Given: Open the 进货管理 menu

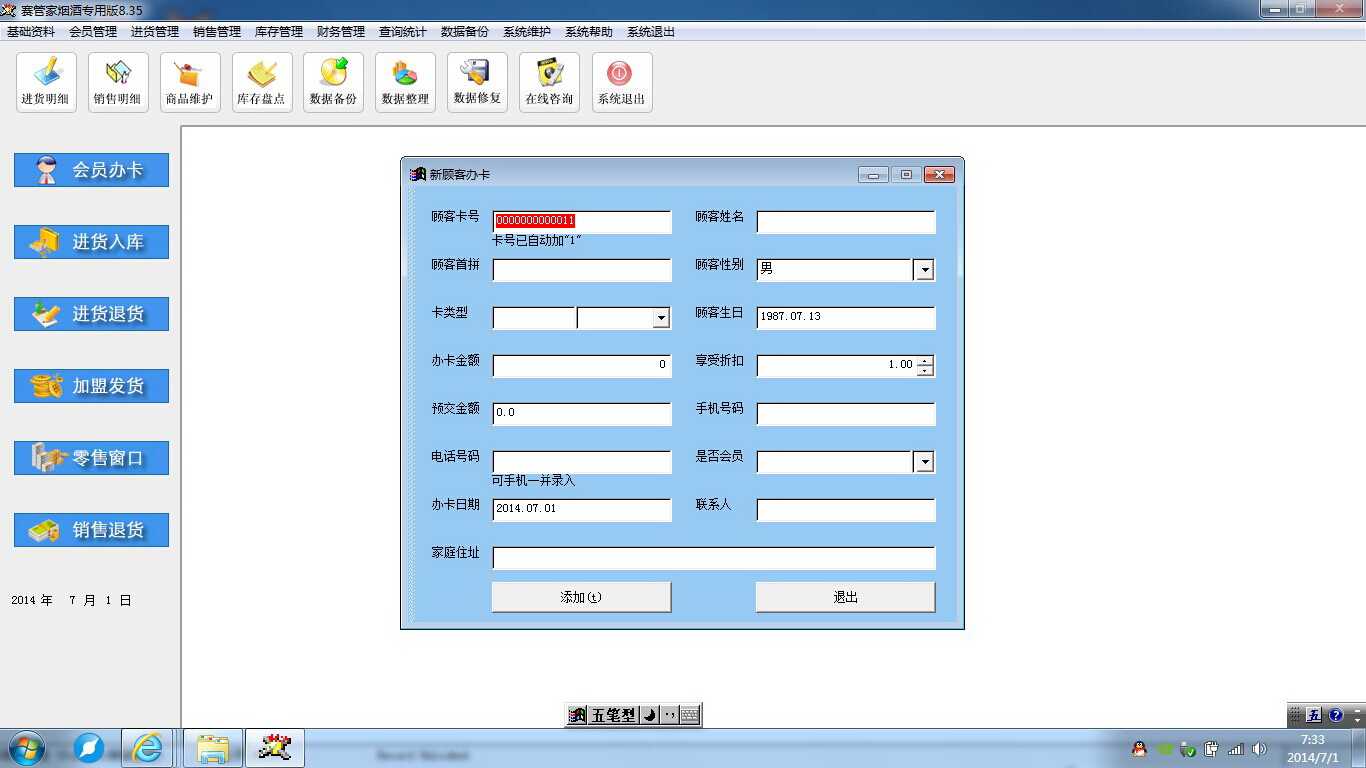Looking at the screenshot, I should click(x=155, y=32).
